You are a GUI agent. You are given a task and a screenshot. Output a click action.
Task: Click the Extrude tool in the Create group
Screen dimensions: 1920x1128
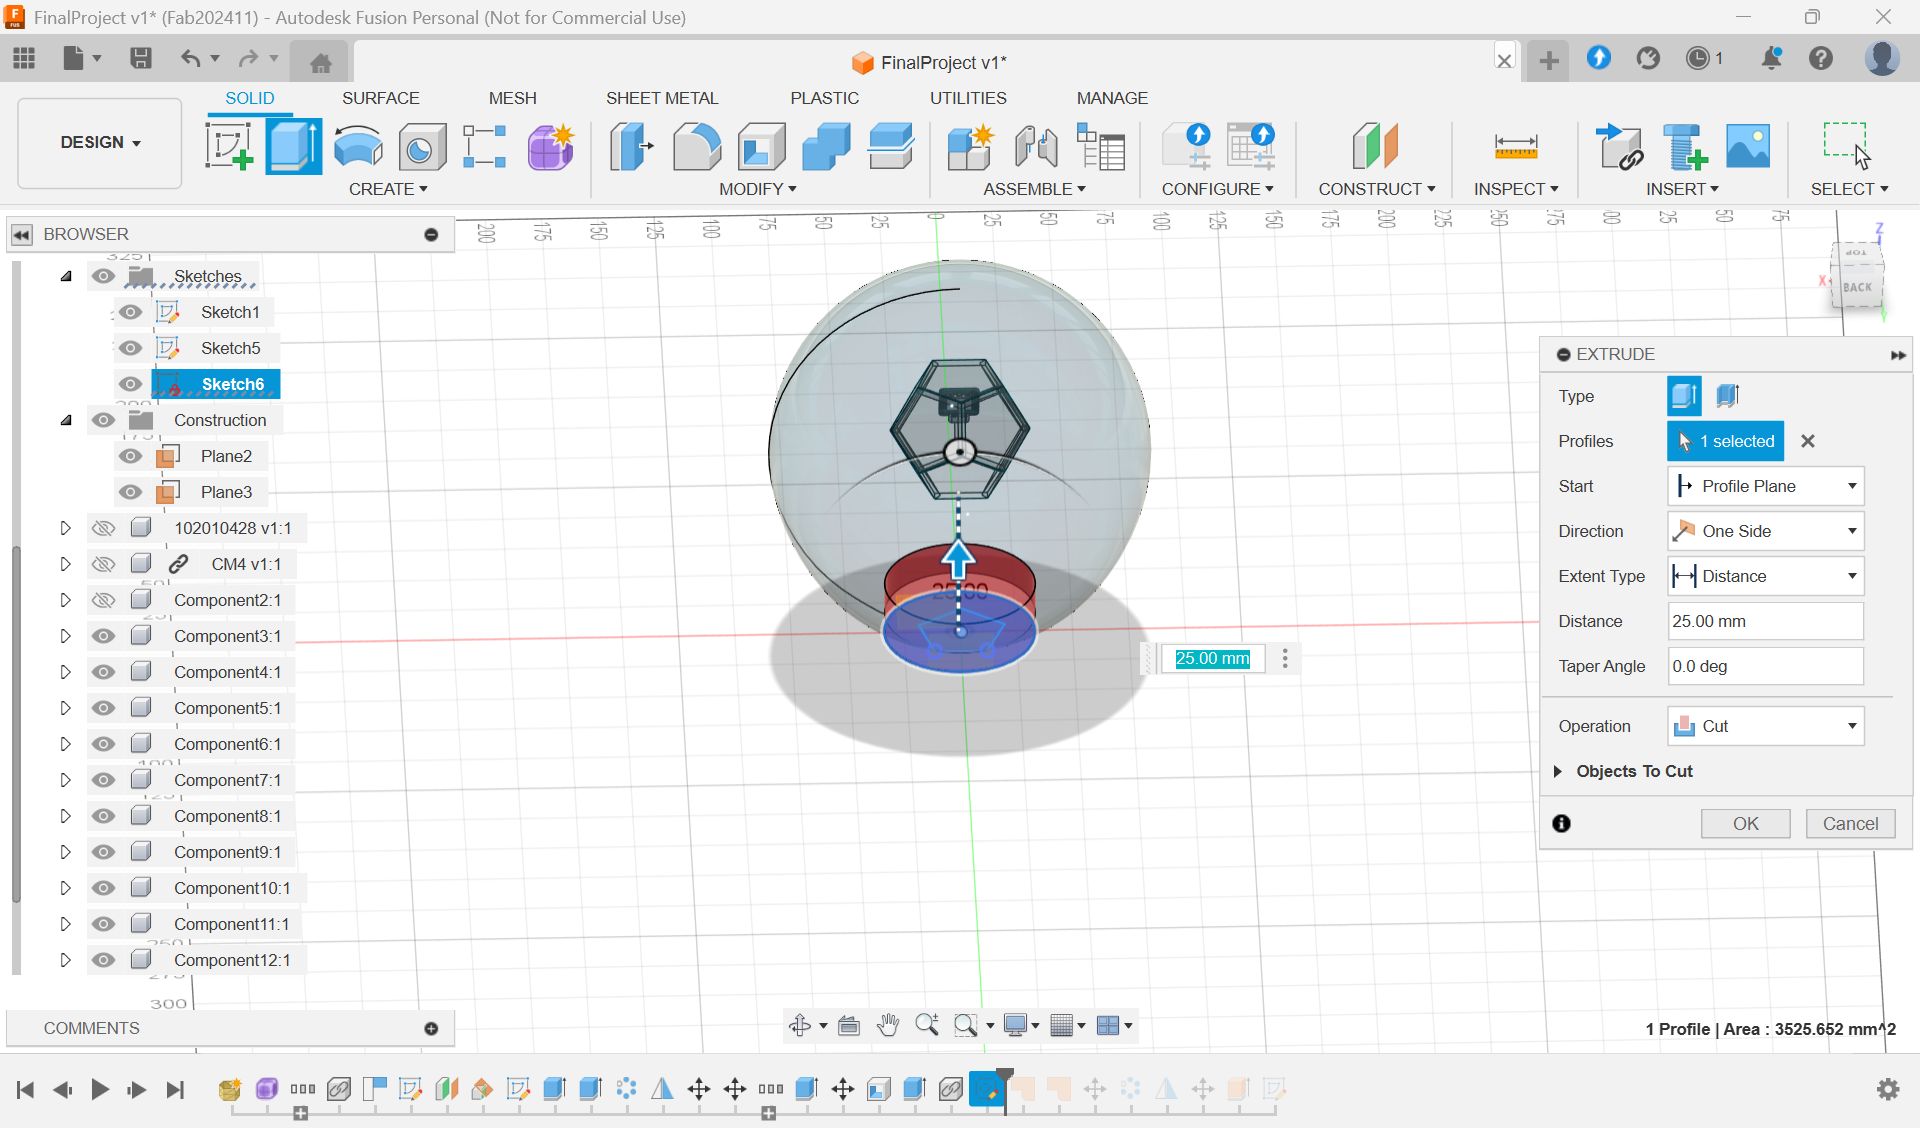pos(293,147)
